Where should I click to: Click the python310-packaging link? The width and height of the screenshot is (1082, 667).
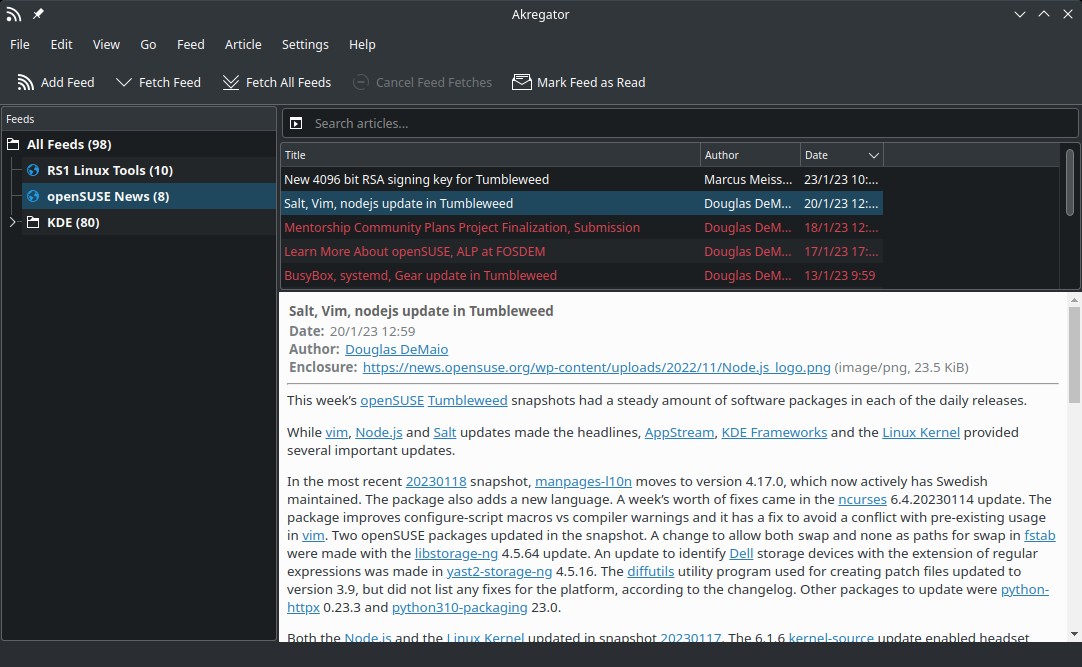tap(460, 608)
